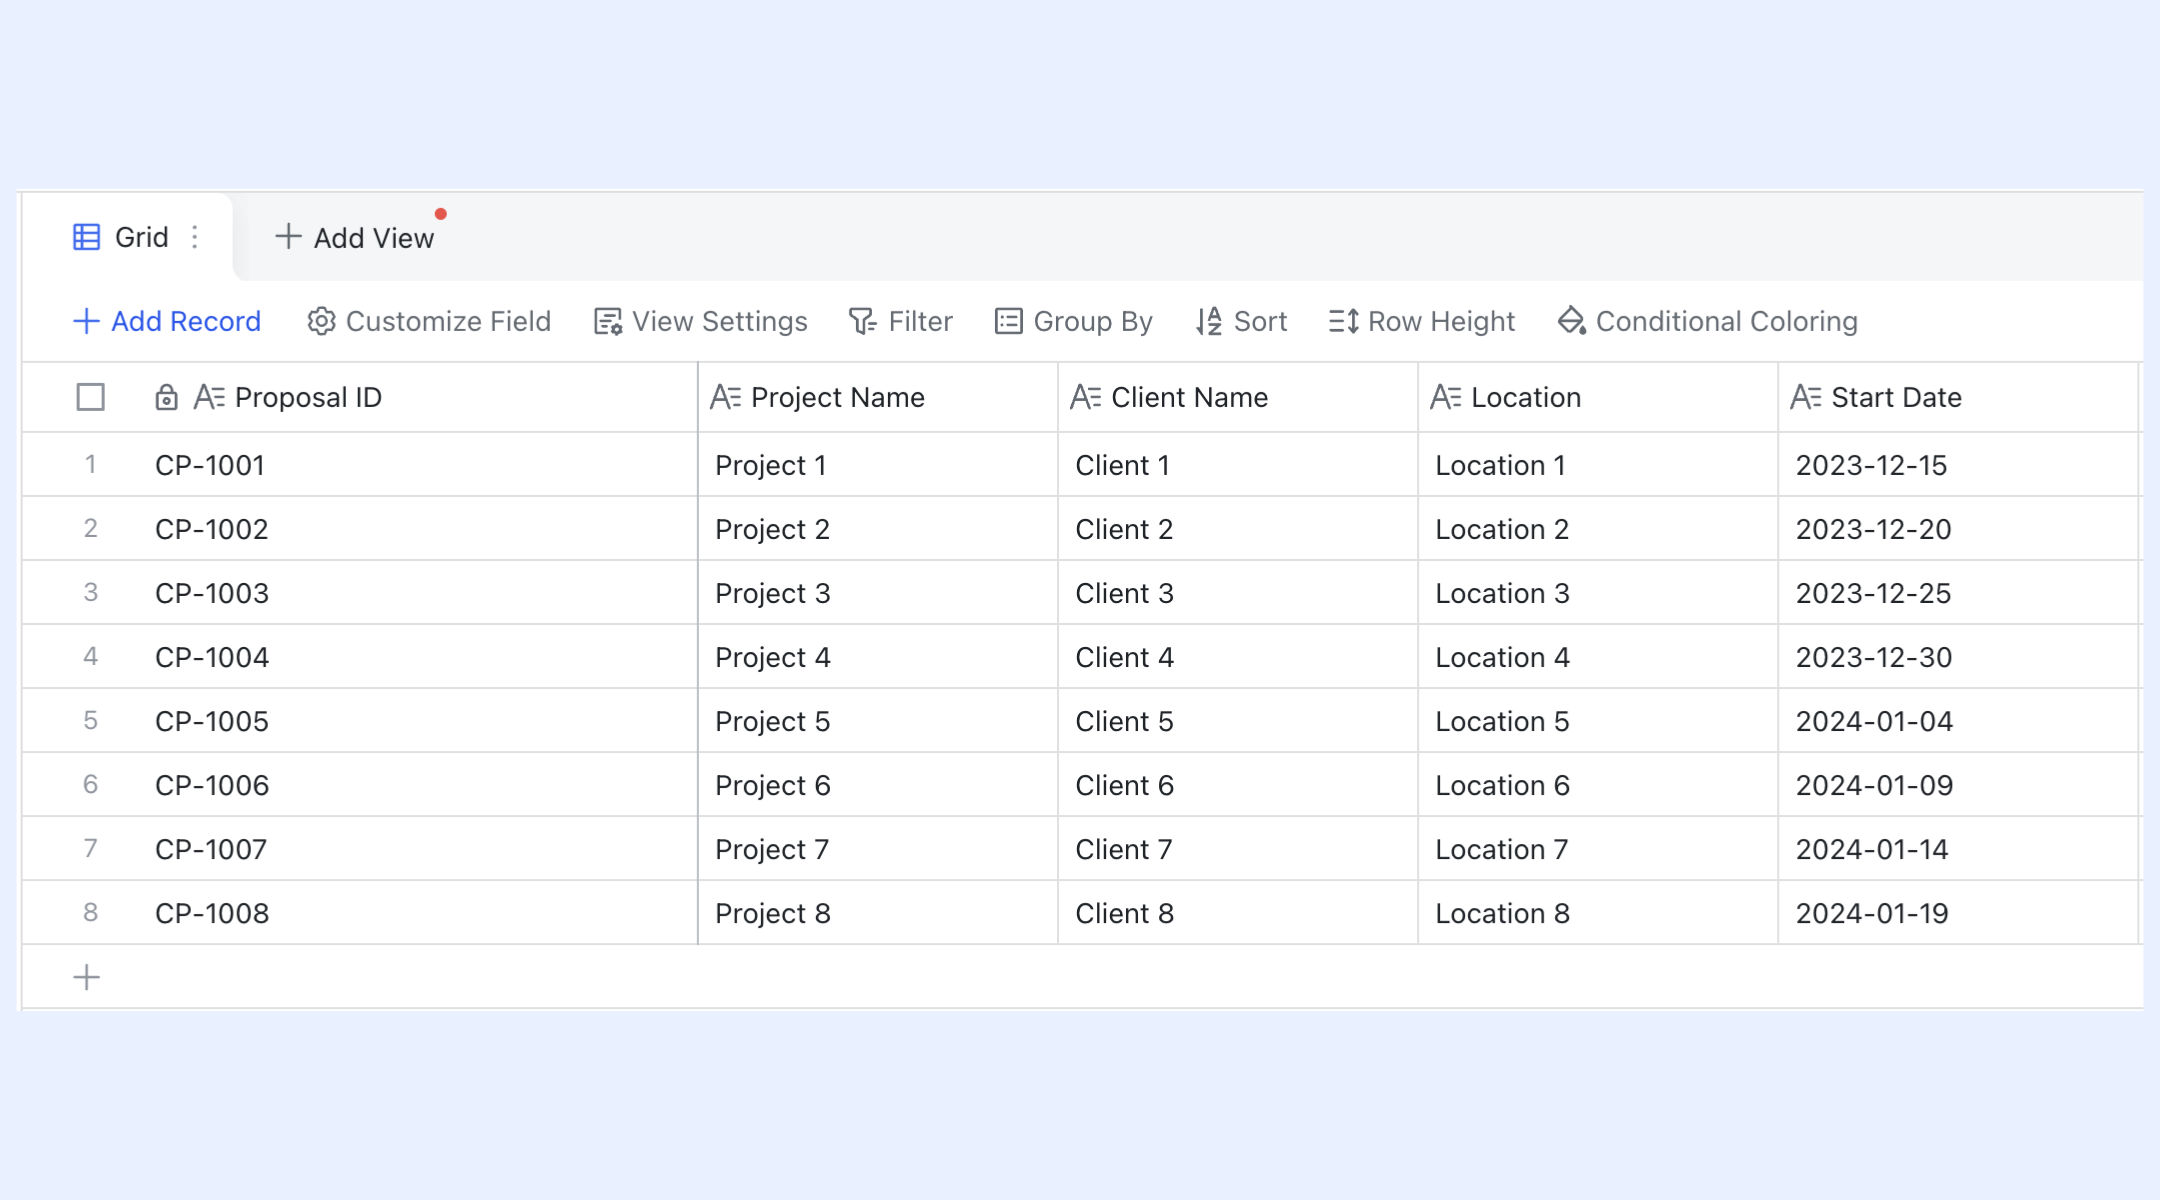Select the Project 6 cell
This screenshot has width=2160, height=1200.
click(x=878, y=785)
